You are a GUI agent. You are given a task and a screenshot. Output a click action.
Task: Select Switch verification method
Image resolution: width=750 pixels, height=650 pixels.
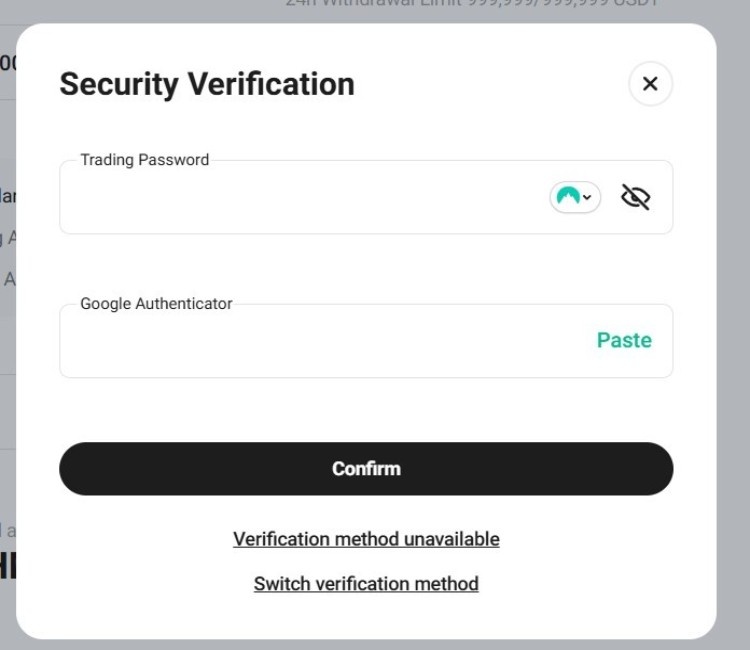[366, 584]
